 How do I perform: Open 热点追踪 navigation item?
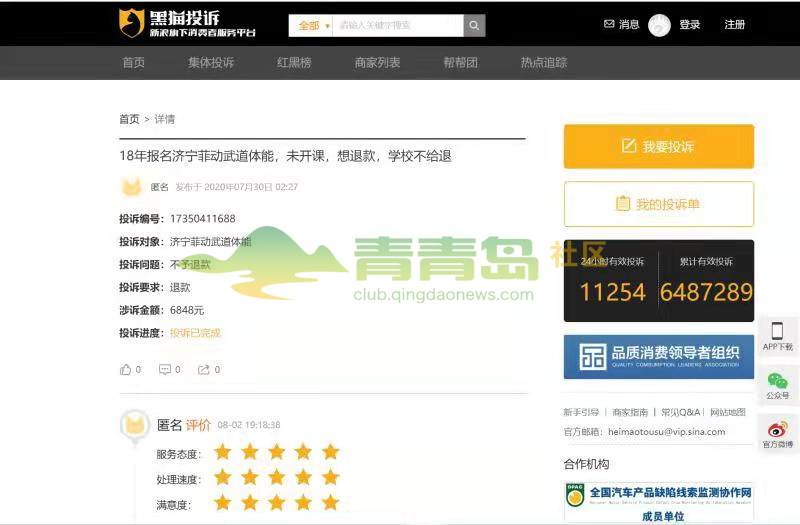coord(544,62)
